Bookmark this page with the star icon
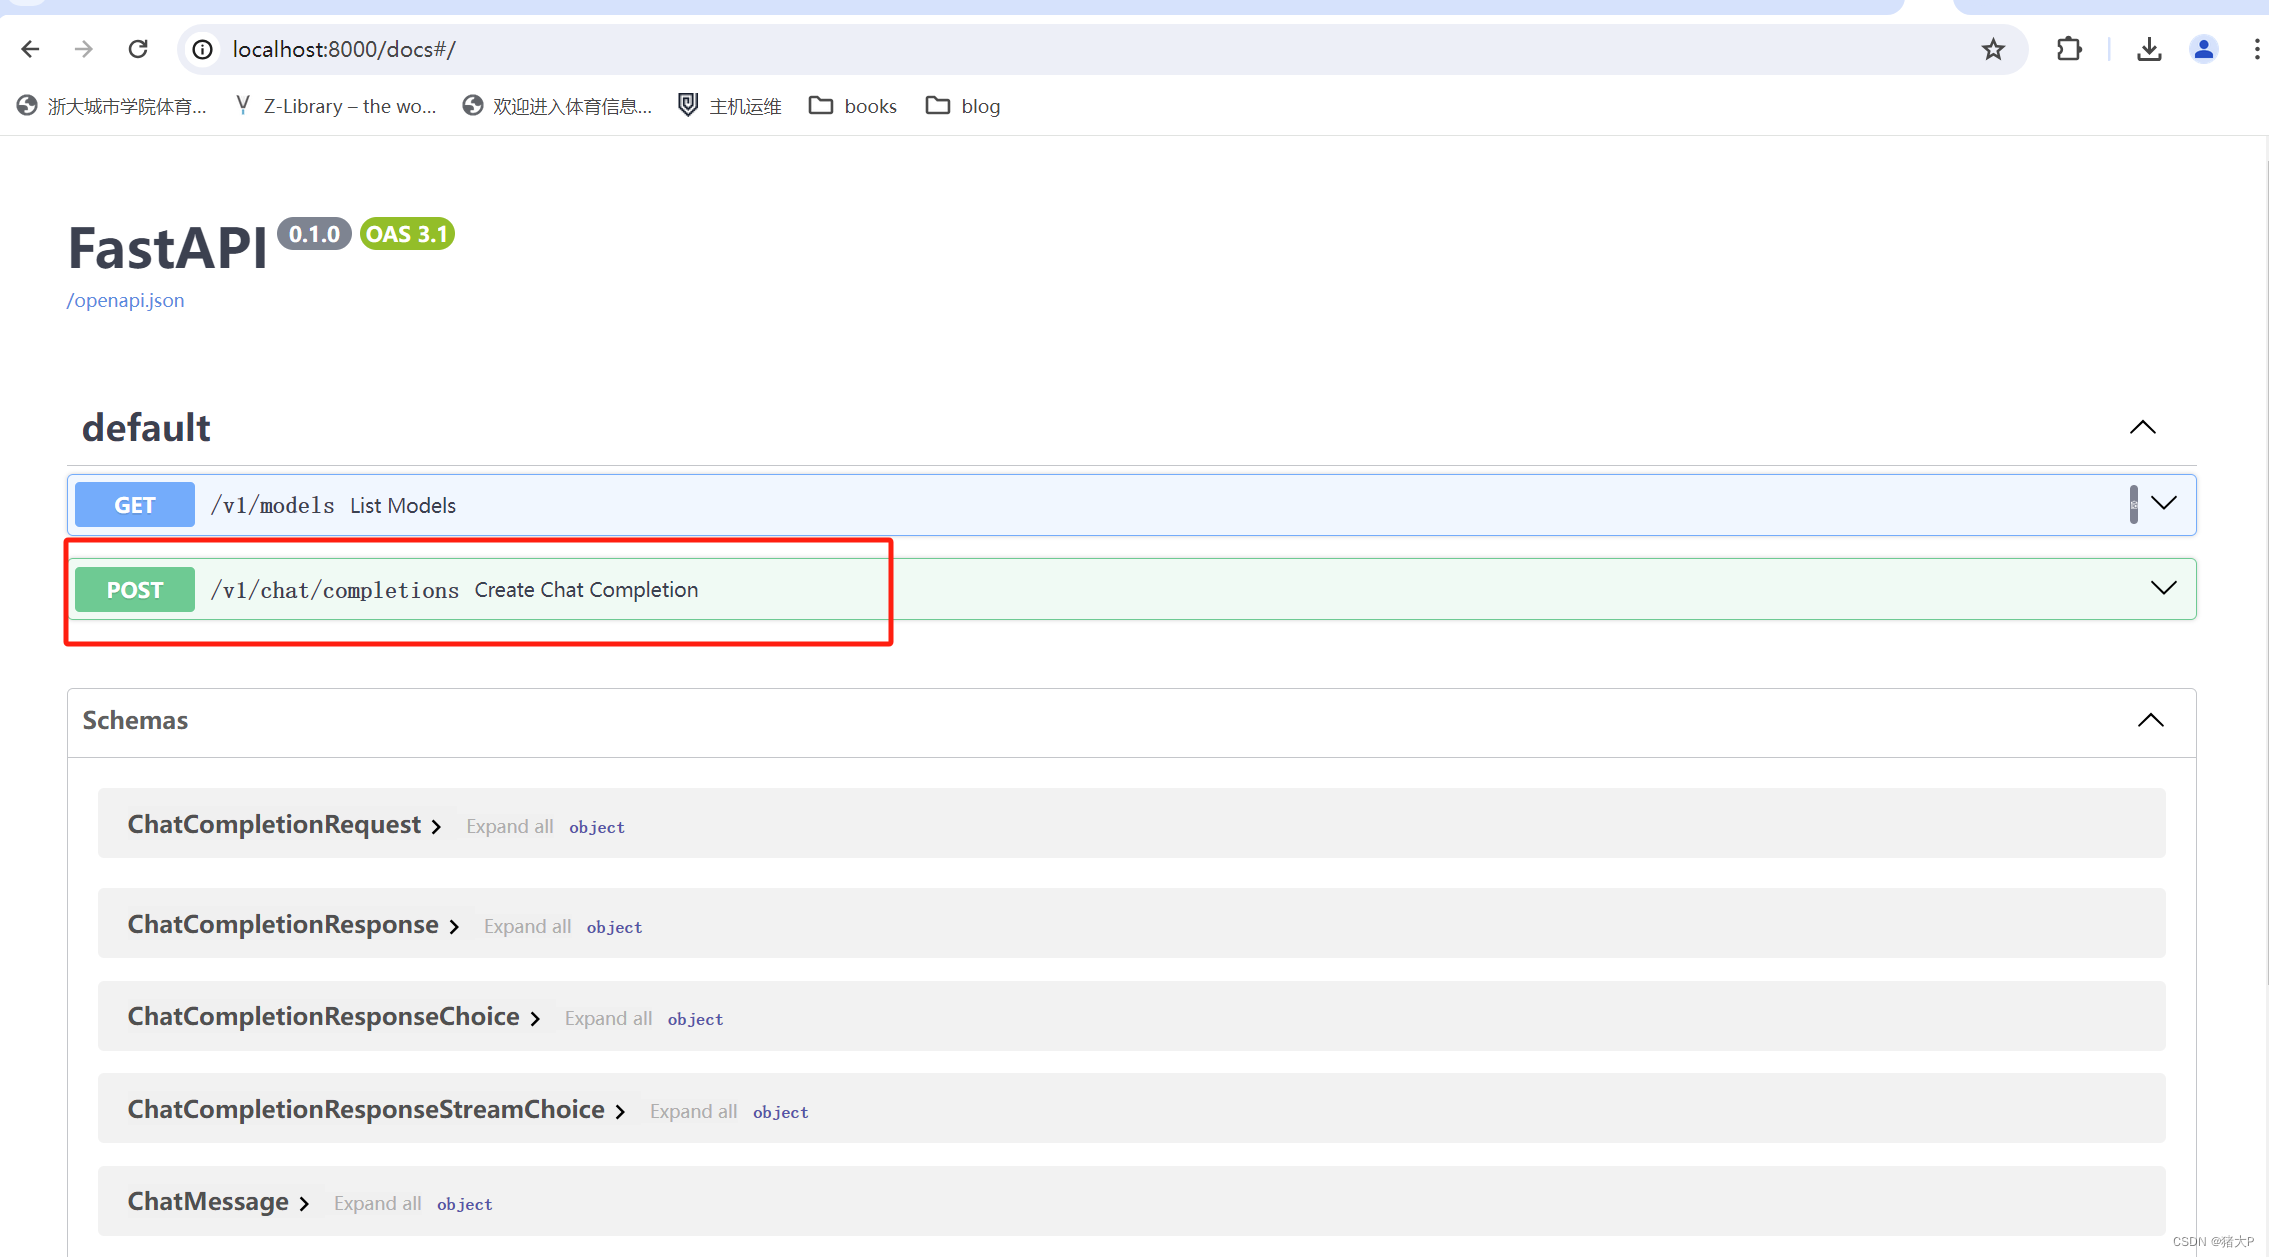This screenshot has width=2269, height=1257. 1993,49
